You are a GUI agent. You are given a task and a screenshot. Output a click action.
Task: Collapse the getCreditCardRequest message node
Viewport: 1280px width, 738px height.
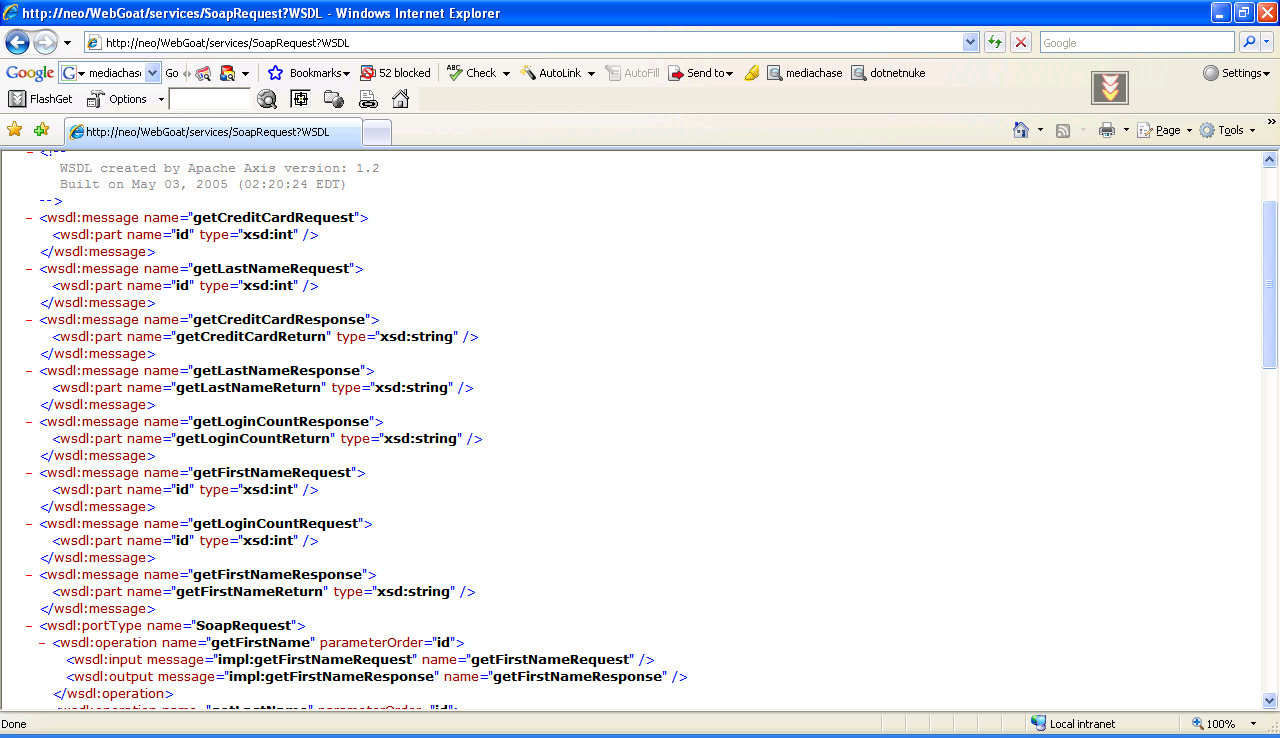[30, 218]
